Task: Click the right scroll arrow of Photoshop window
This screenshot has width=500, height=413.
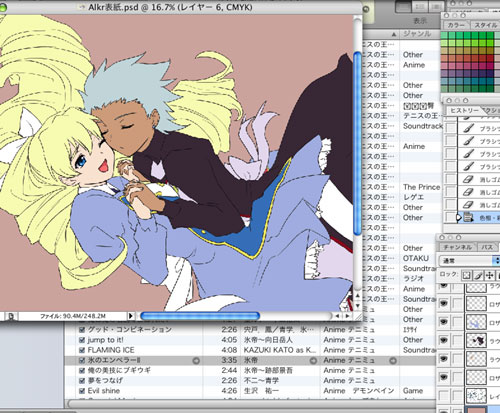Action: point(347,316)
